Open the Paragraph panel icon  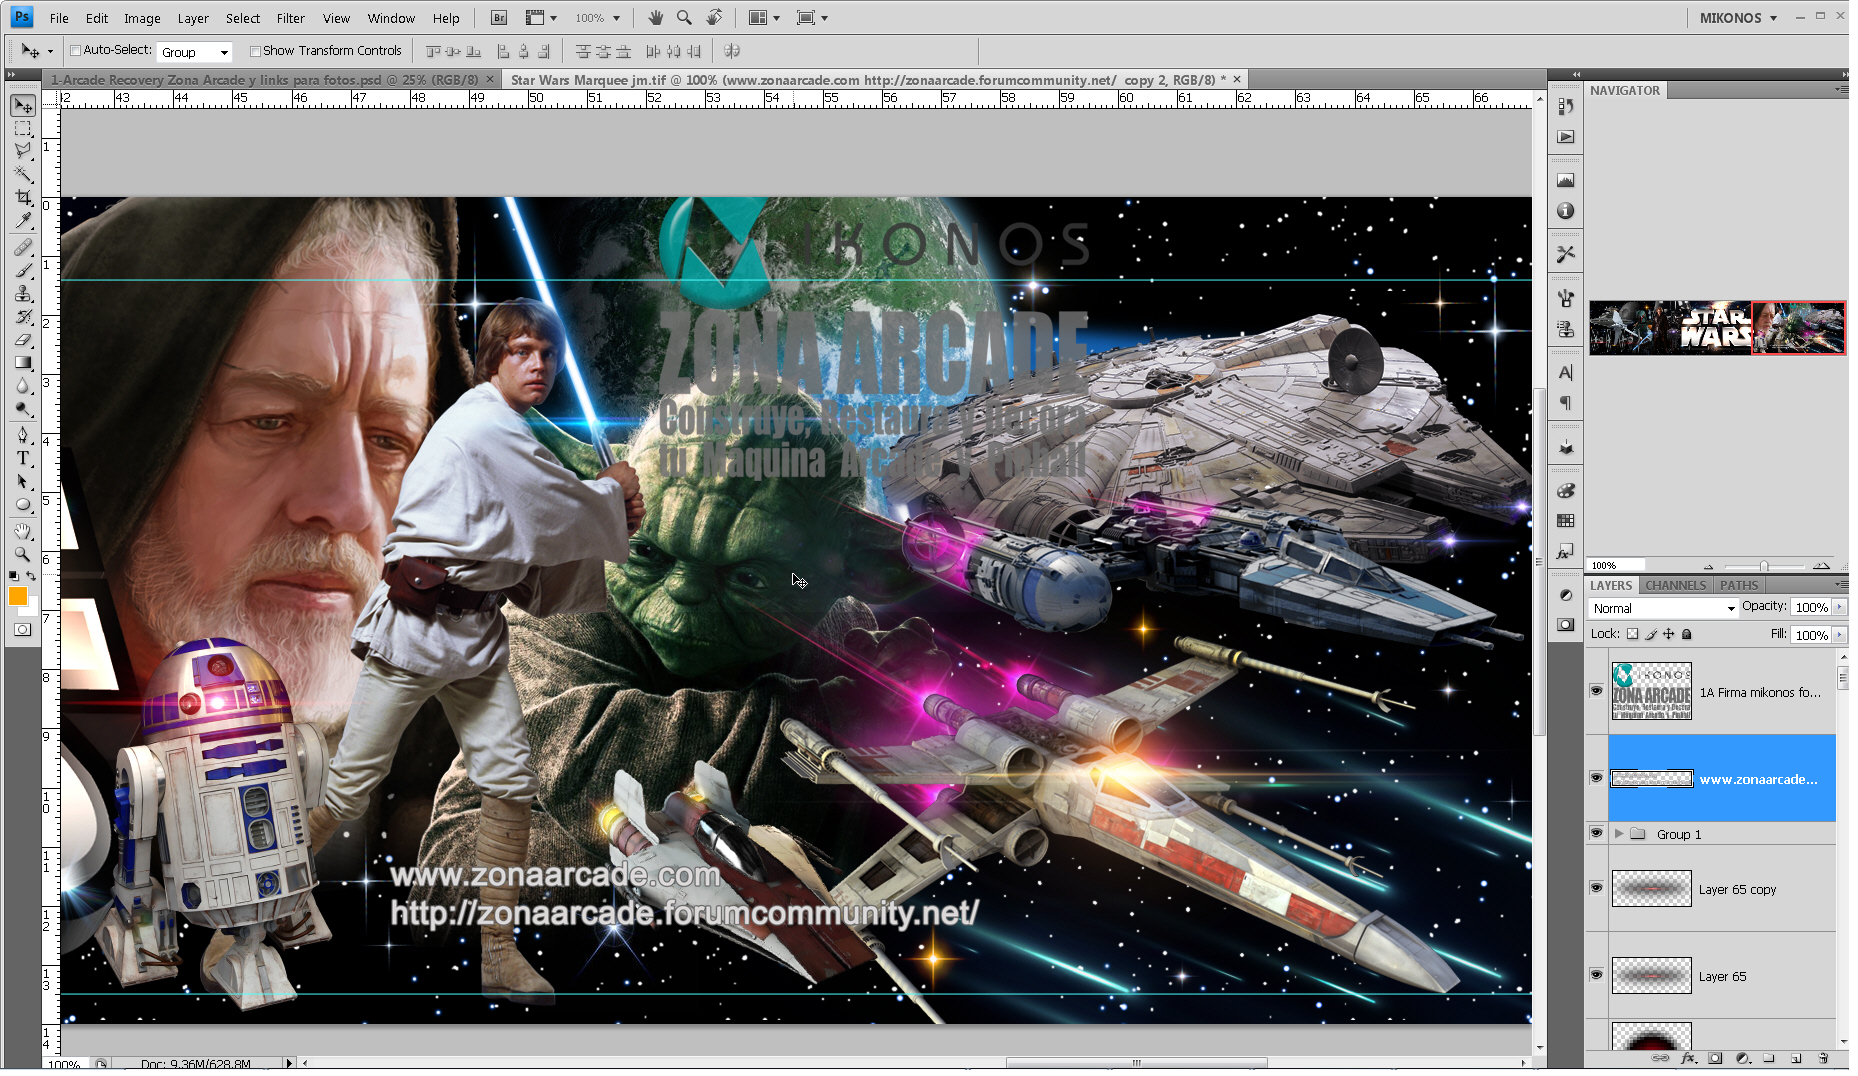point(1566,403)
